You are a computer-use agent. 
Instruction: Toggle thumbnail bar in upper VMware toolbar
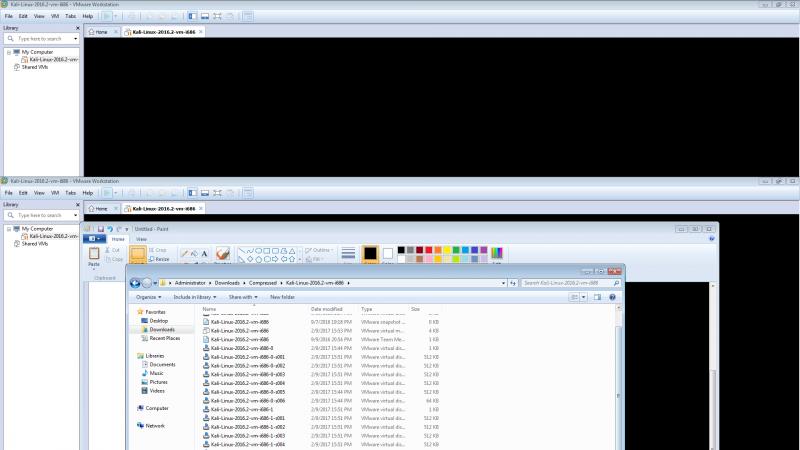tap(205, 16)
